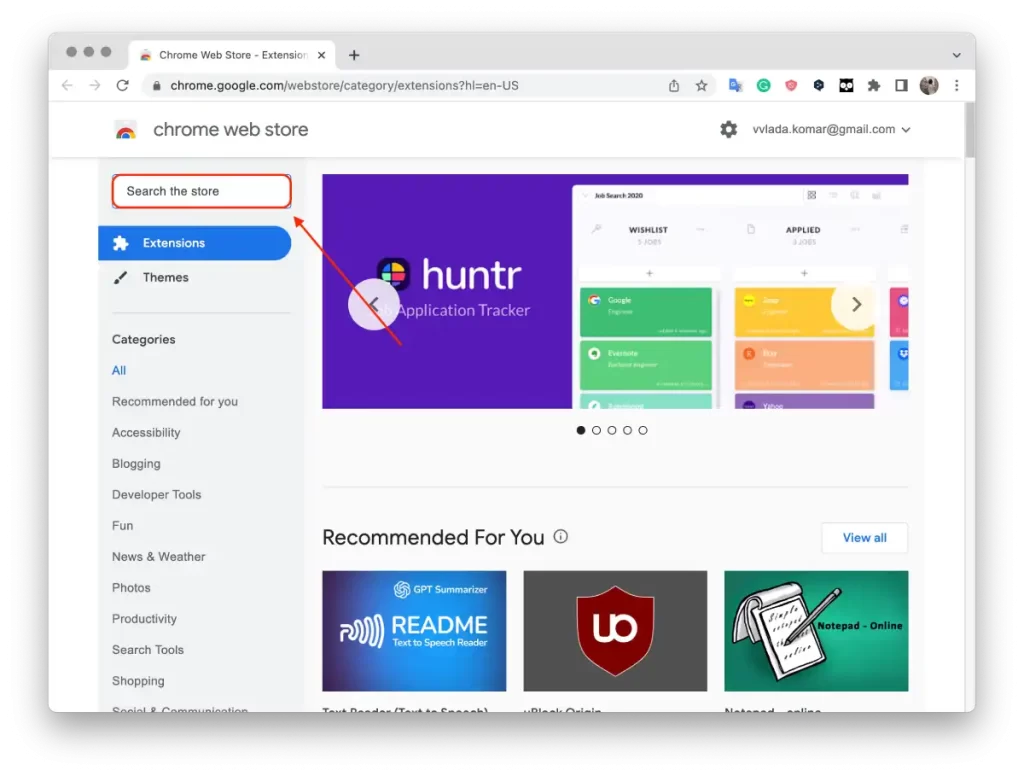The width and height of the screenshot is (1024, 776).
Task: Click the share page icon in address bar
Action: (x=674, y=86)
